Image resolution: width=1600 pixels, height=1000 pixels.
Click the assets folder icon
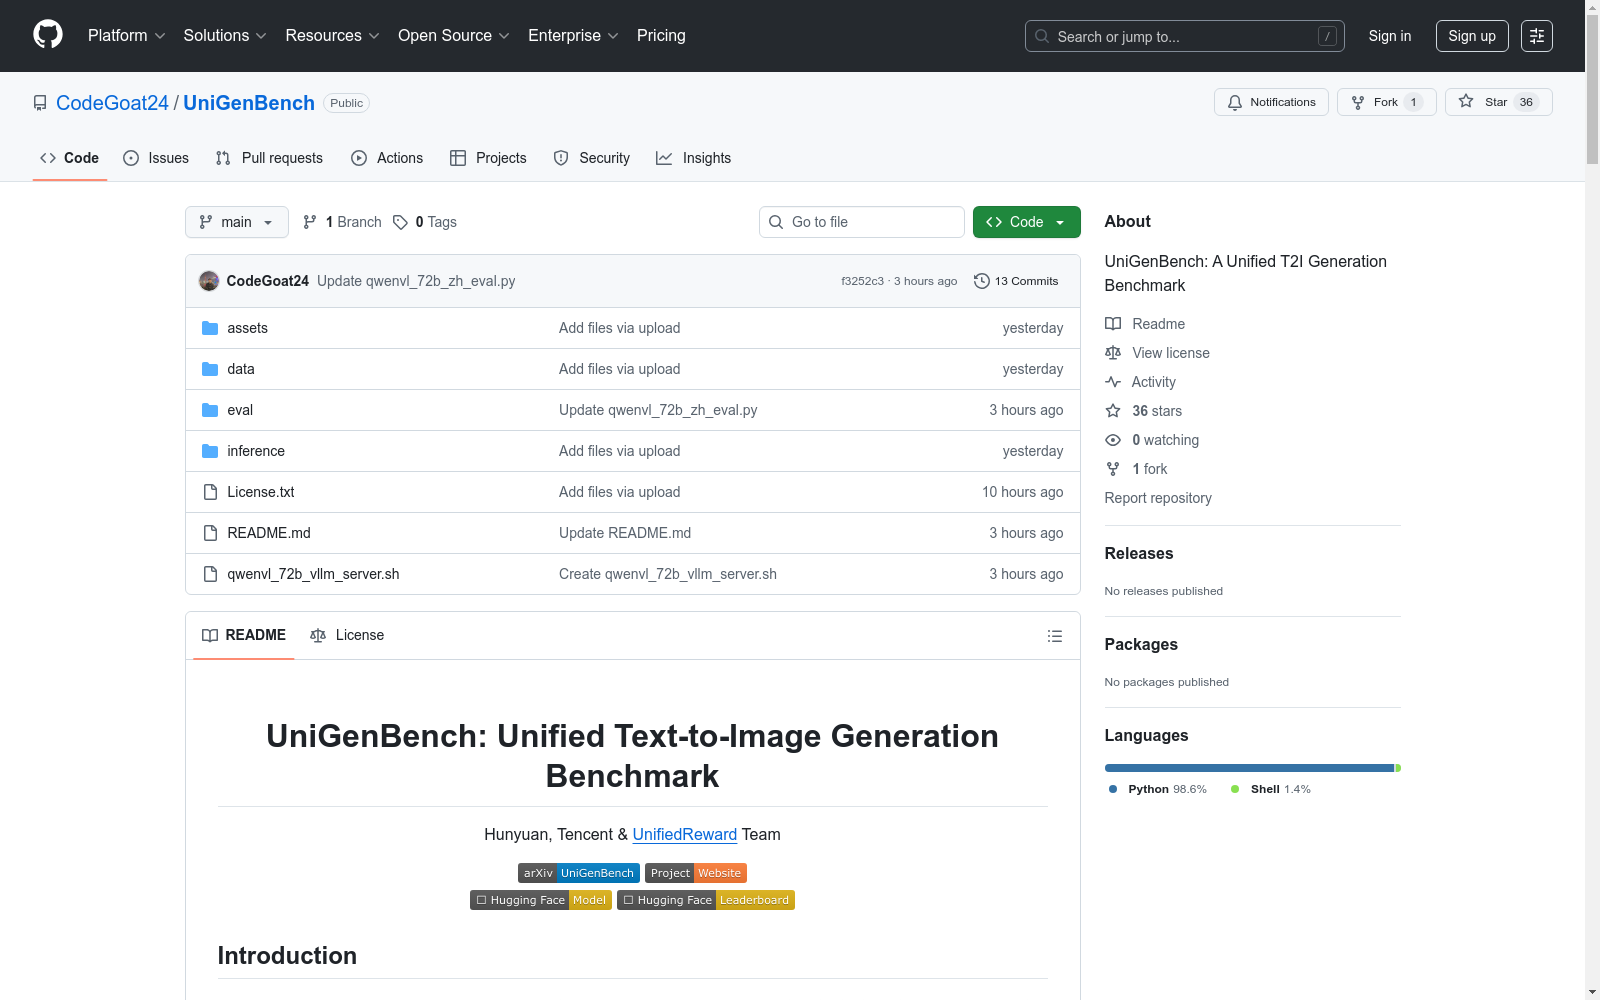tap(210, 328)
